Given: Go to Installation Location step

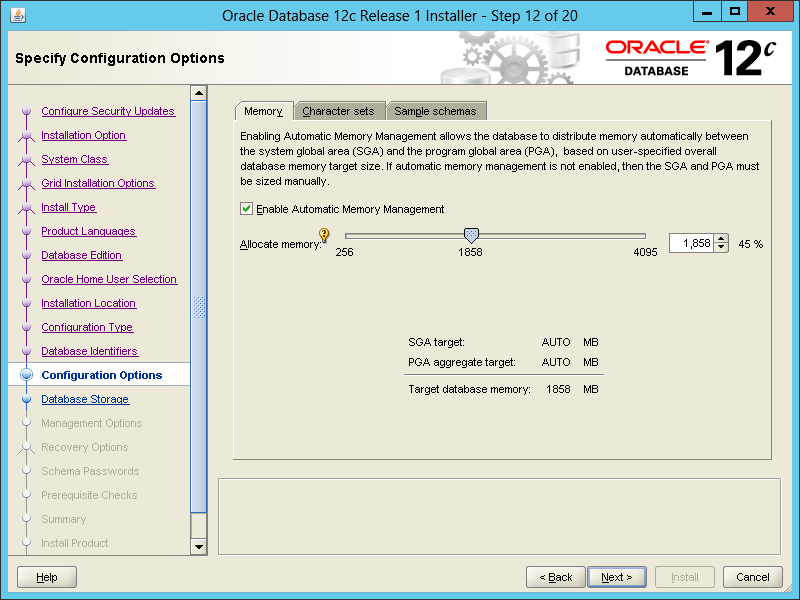Looking at the screenshot, I should 89,303.
